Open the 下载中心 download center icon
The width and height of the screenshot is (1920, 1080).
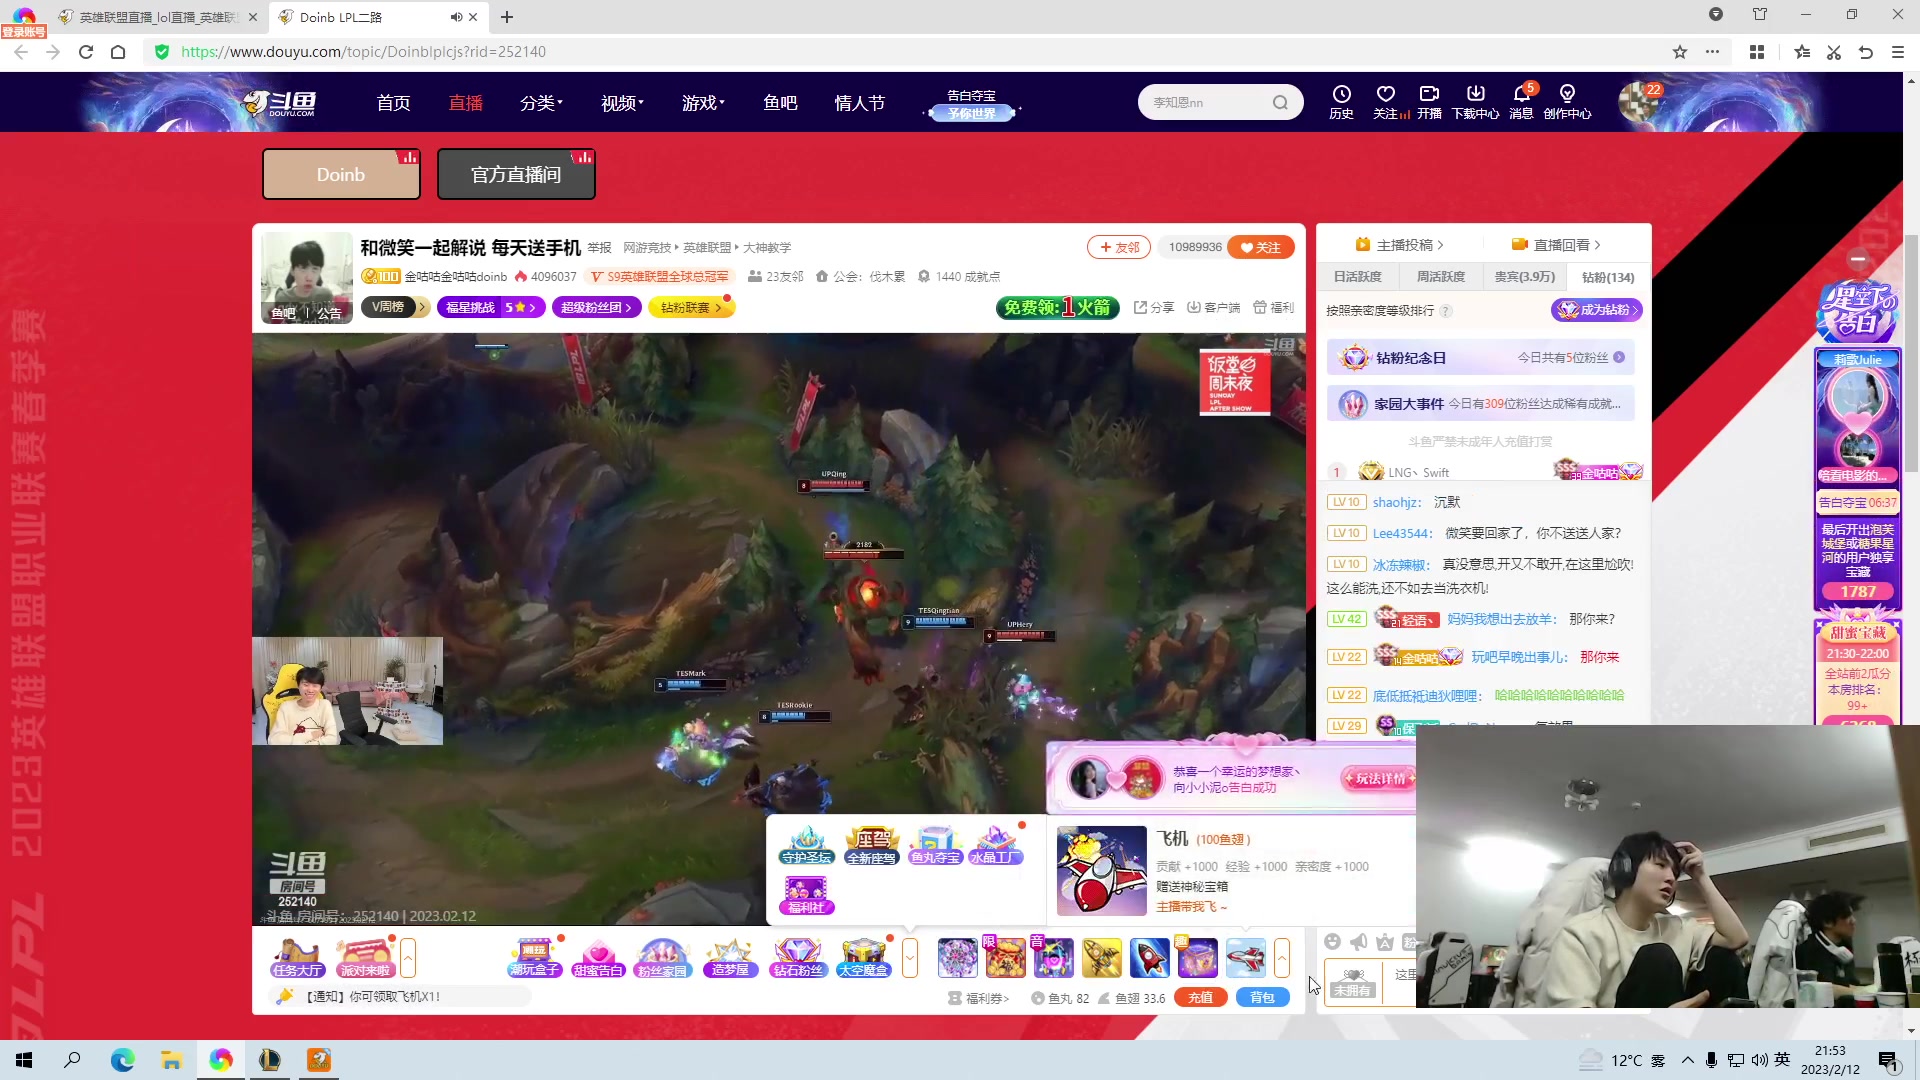click(1475, 101)
